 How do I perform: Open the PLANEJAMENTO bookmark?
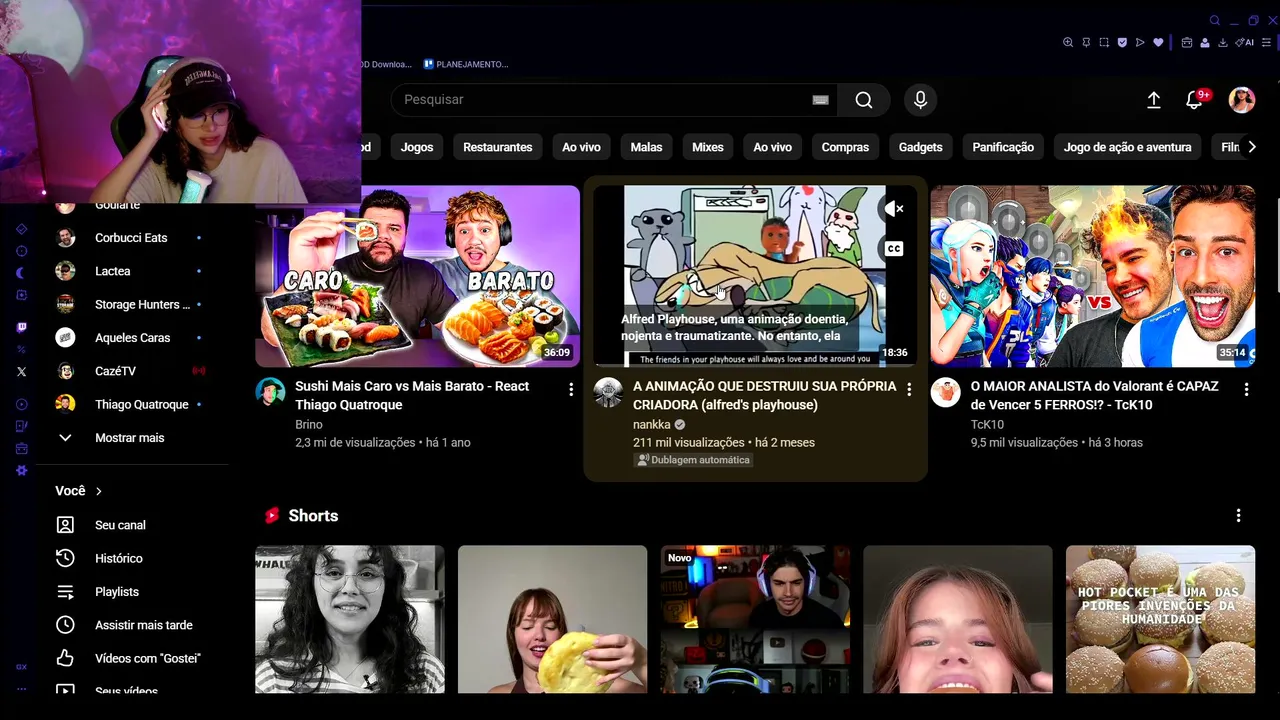tap(466, 64)
